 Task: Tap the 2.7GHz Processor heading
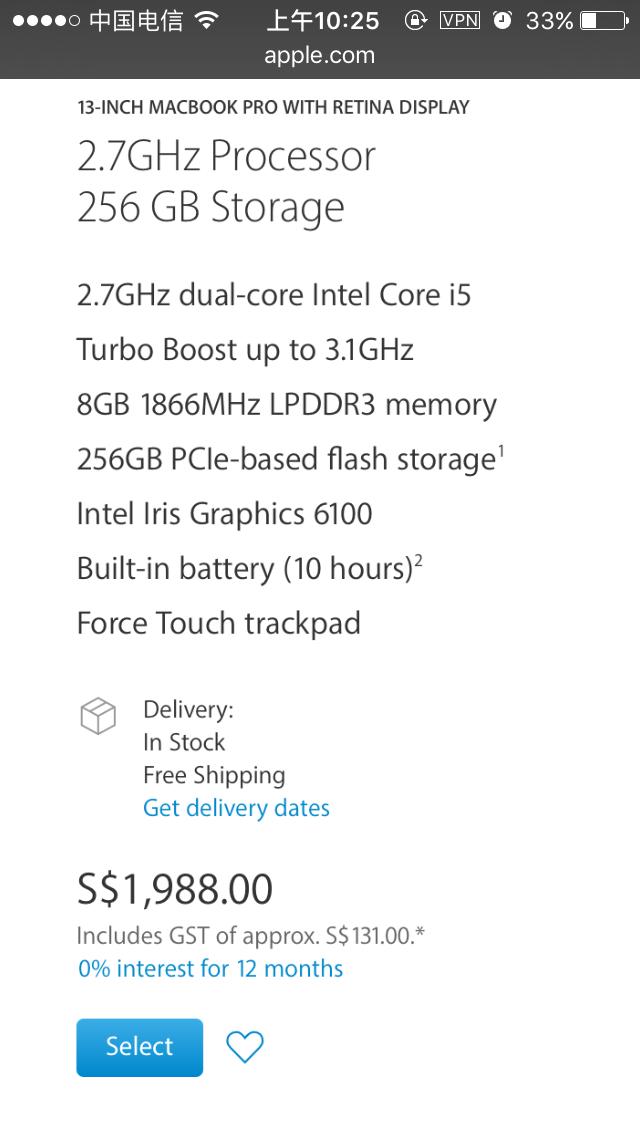[226, 156]
